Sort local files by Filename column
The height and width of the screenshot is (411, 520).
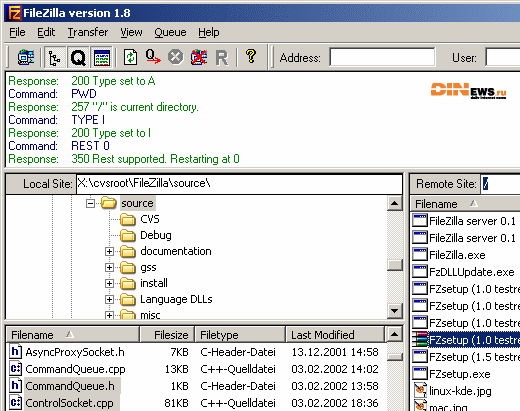(73, 334)
